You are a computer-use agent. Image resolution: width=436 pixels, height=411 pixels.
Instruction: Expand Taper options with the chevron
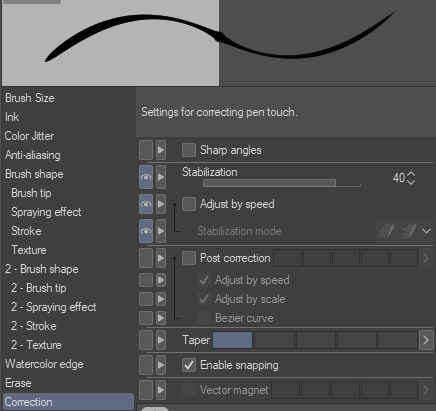coord(426,340)
